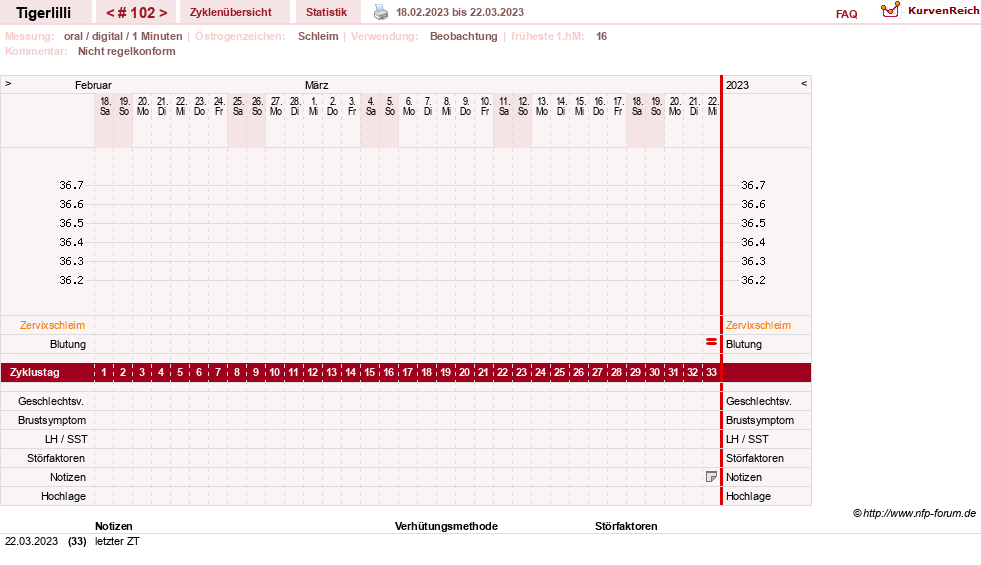
Task: Click the KurvenReich crown logo icon
Action: pos(890,10)
